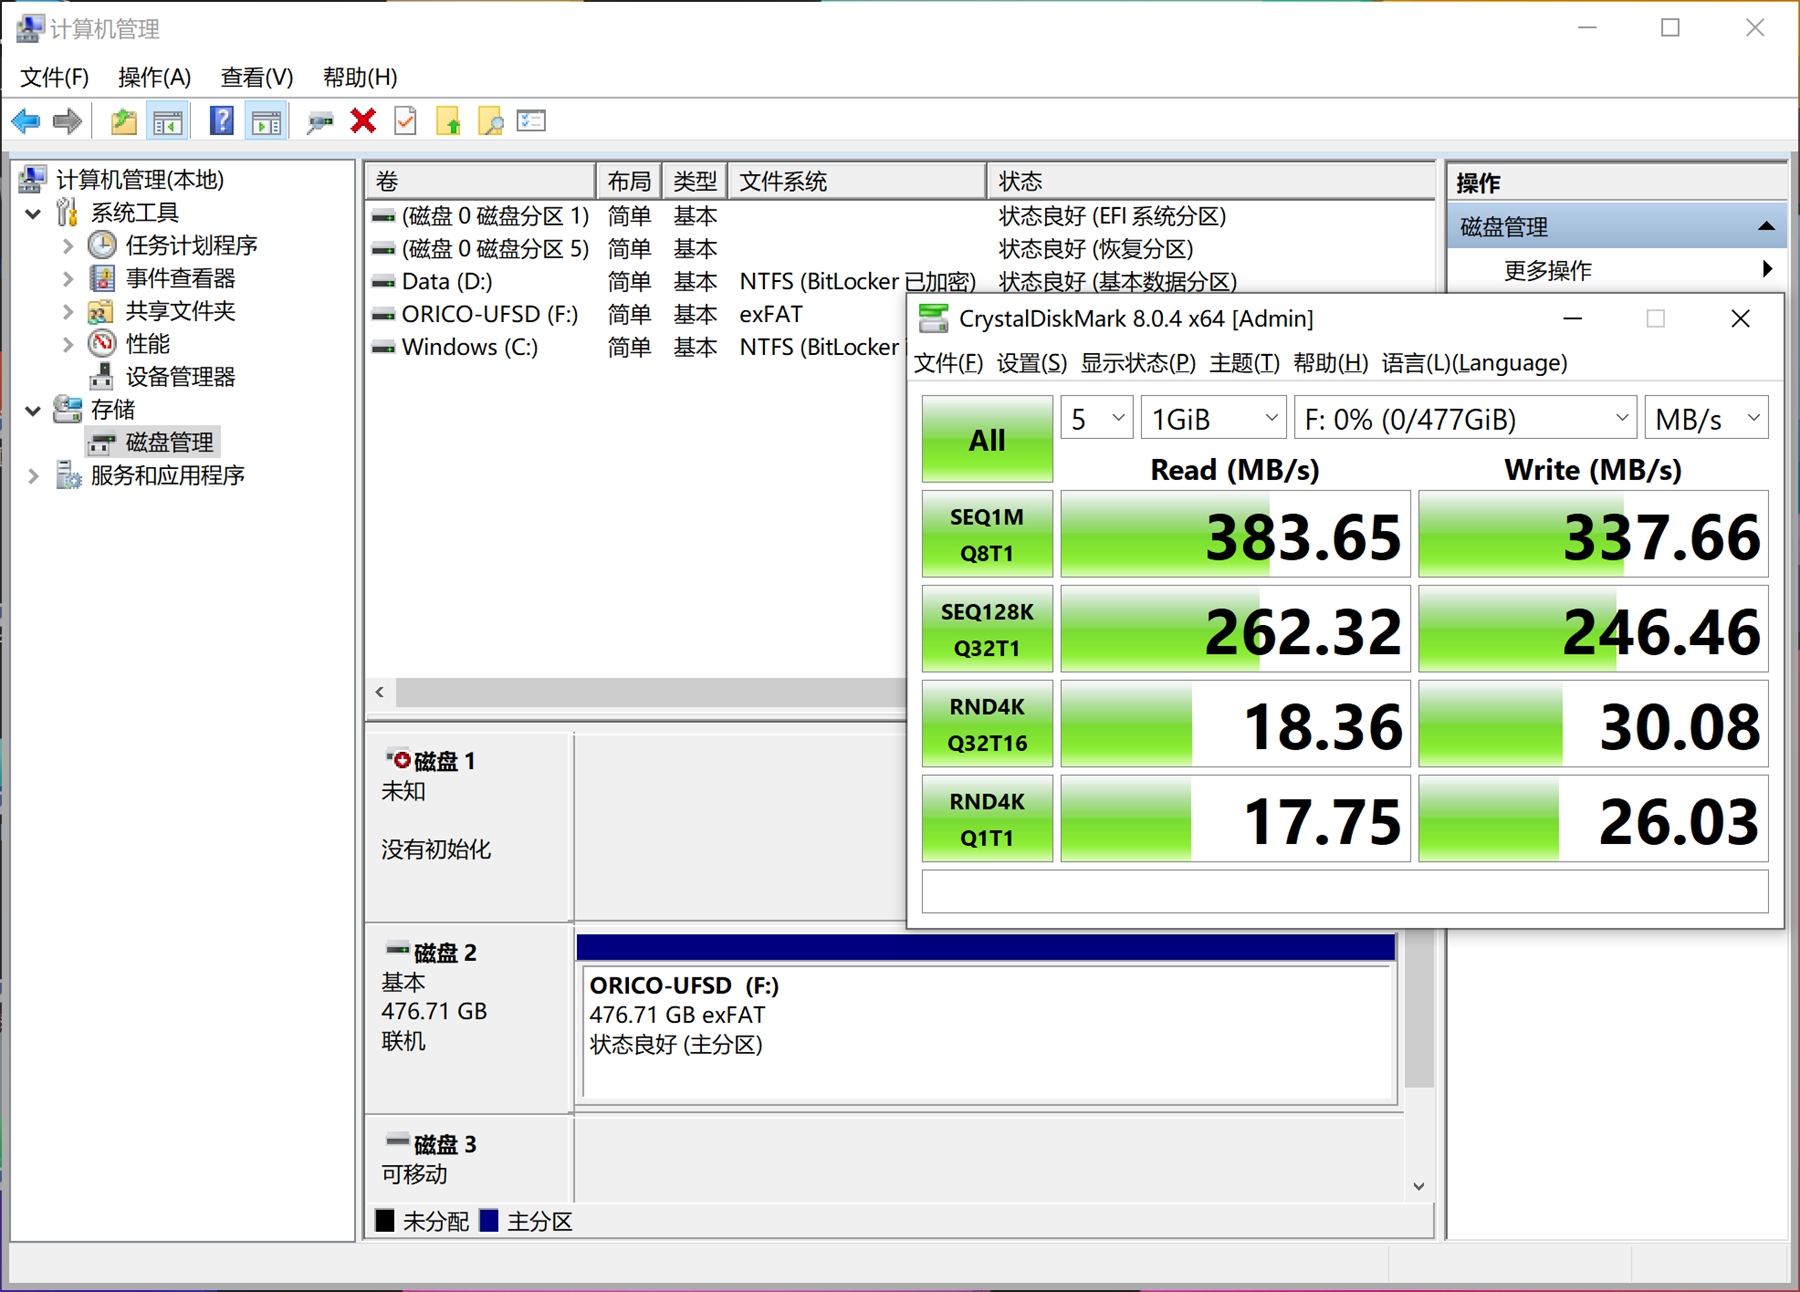Click the blue question mark Help icon
Image resolution: width=1800 pixels, height=1292 pixels.
pos(221,122)
